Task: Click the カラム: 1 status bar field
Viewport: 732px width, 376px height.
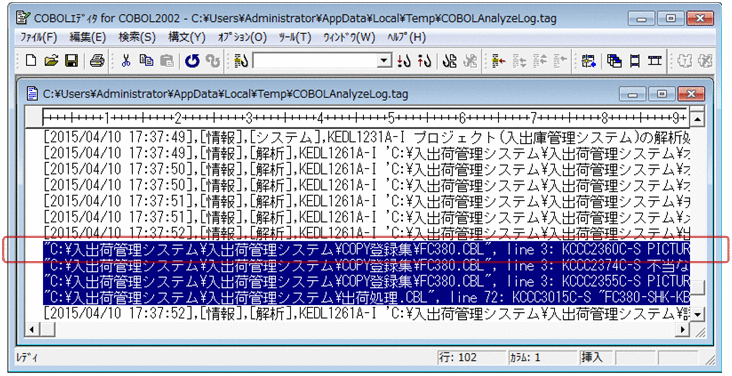Action: click(x=542, y=358)
